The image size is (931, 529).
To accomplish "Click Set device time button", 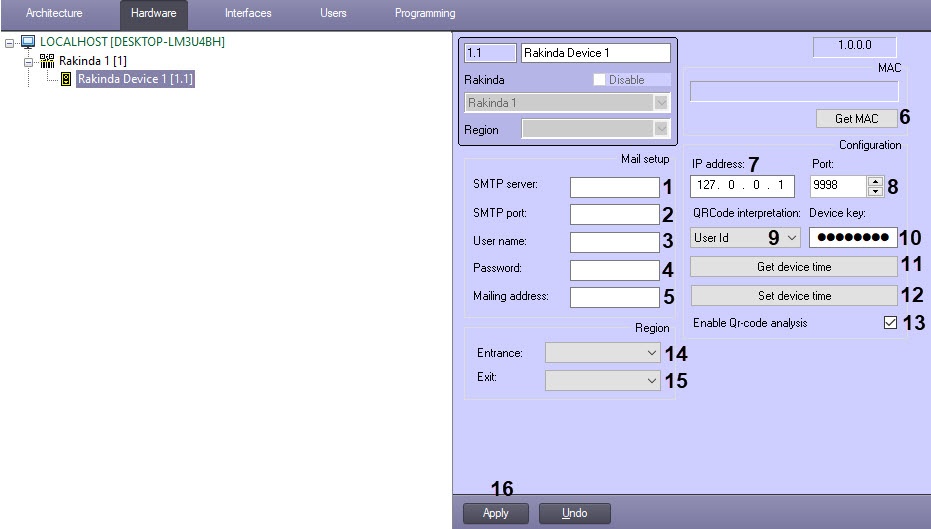I will pyautogui.click(x=794, y=296).
